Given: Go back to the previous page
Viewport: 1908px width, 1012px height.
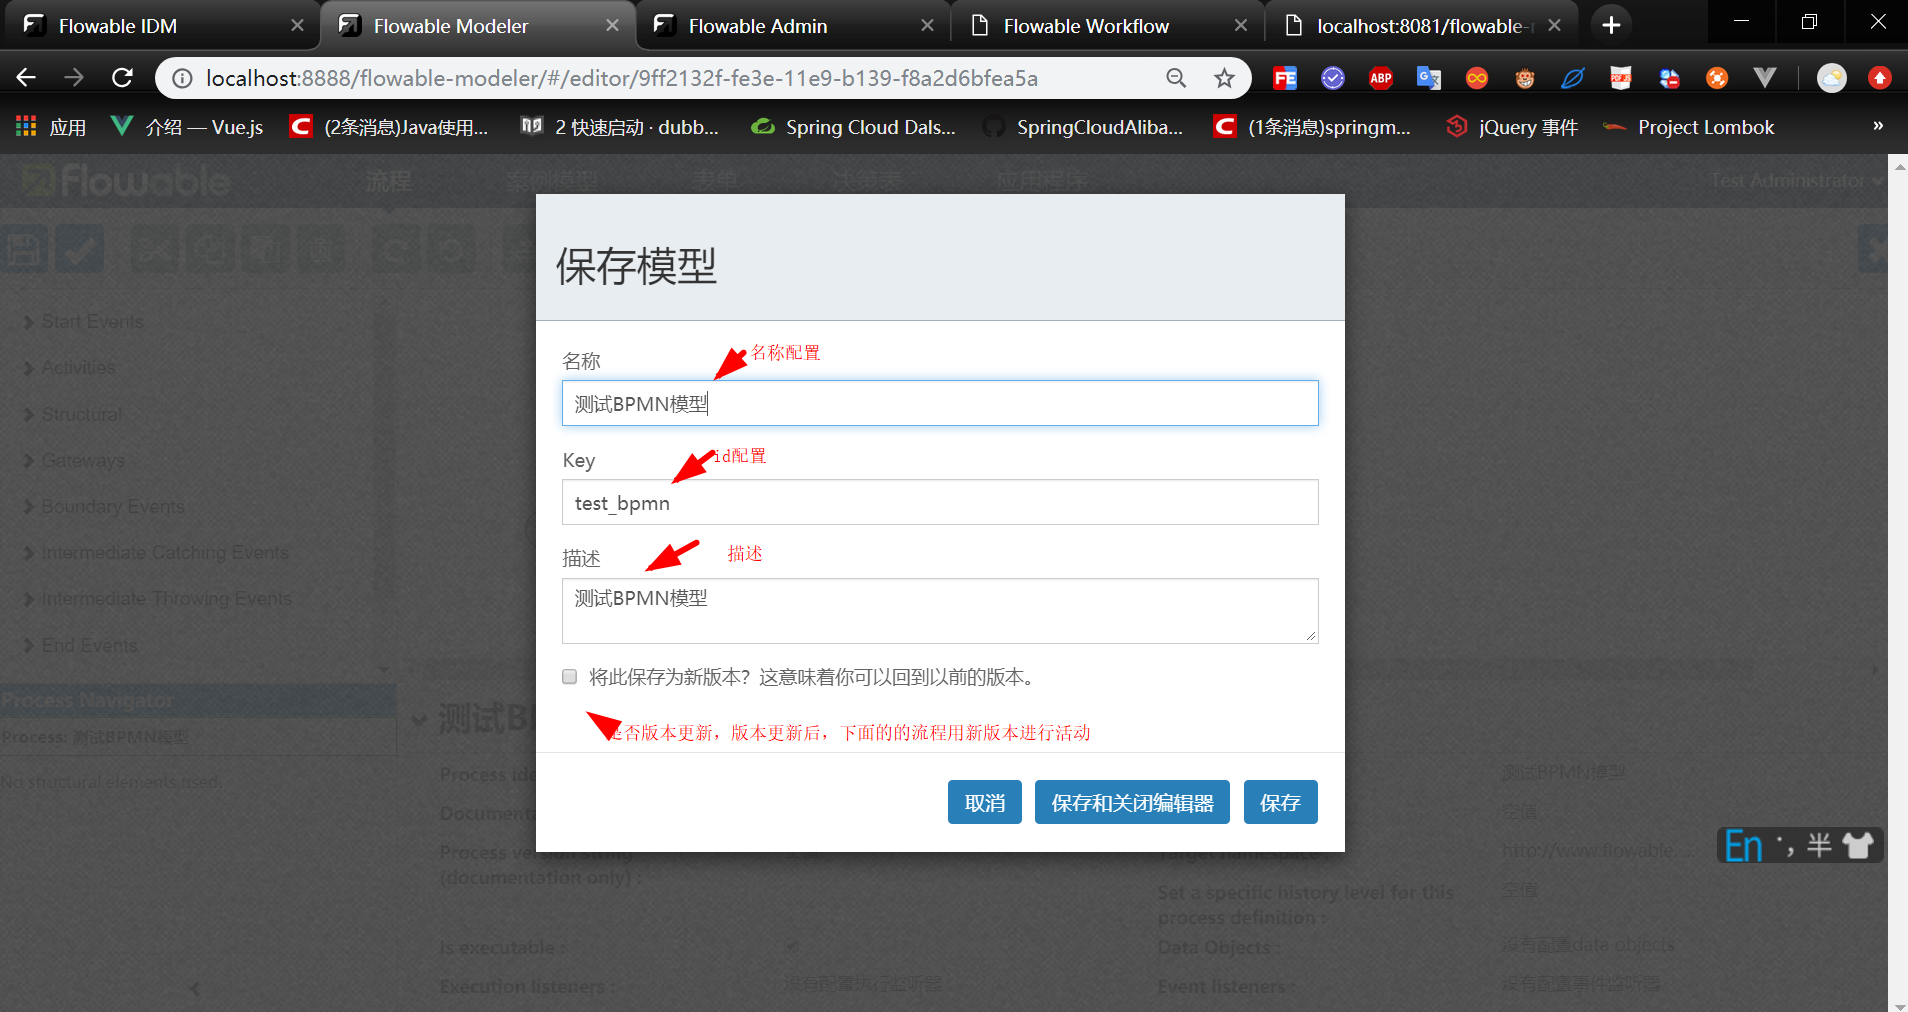Looking at the screenshot, I should (27, 78).
